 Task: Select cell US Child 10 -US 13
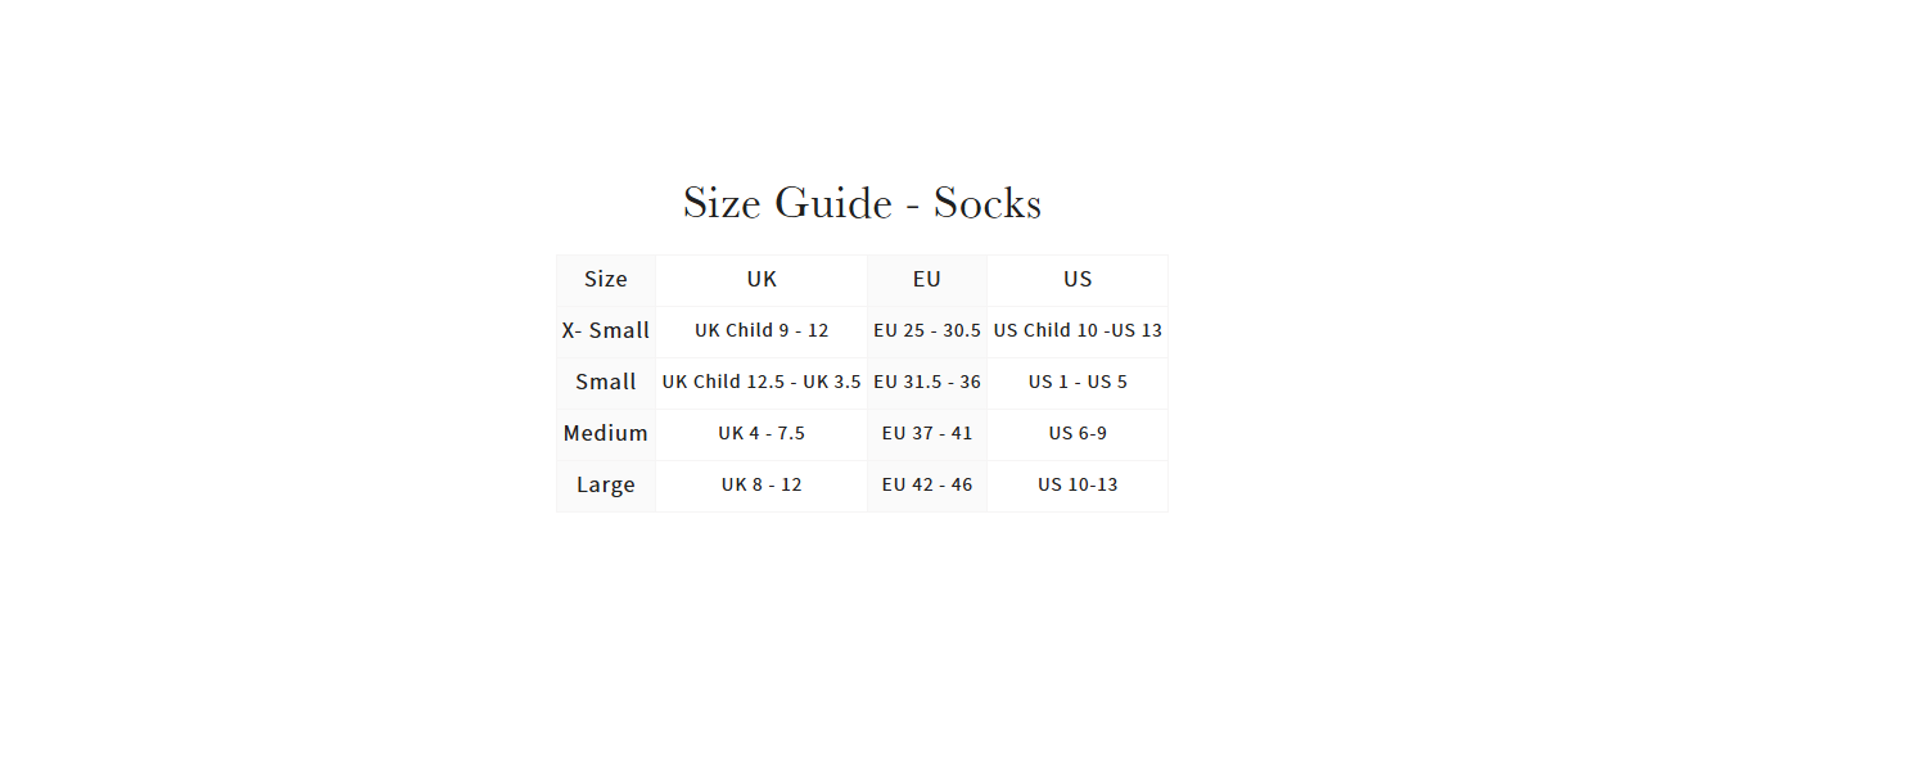1078,331
